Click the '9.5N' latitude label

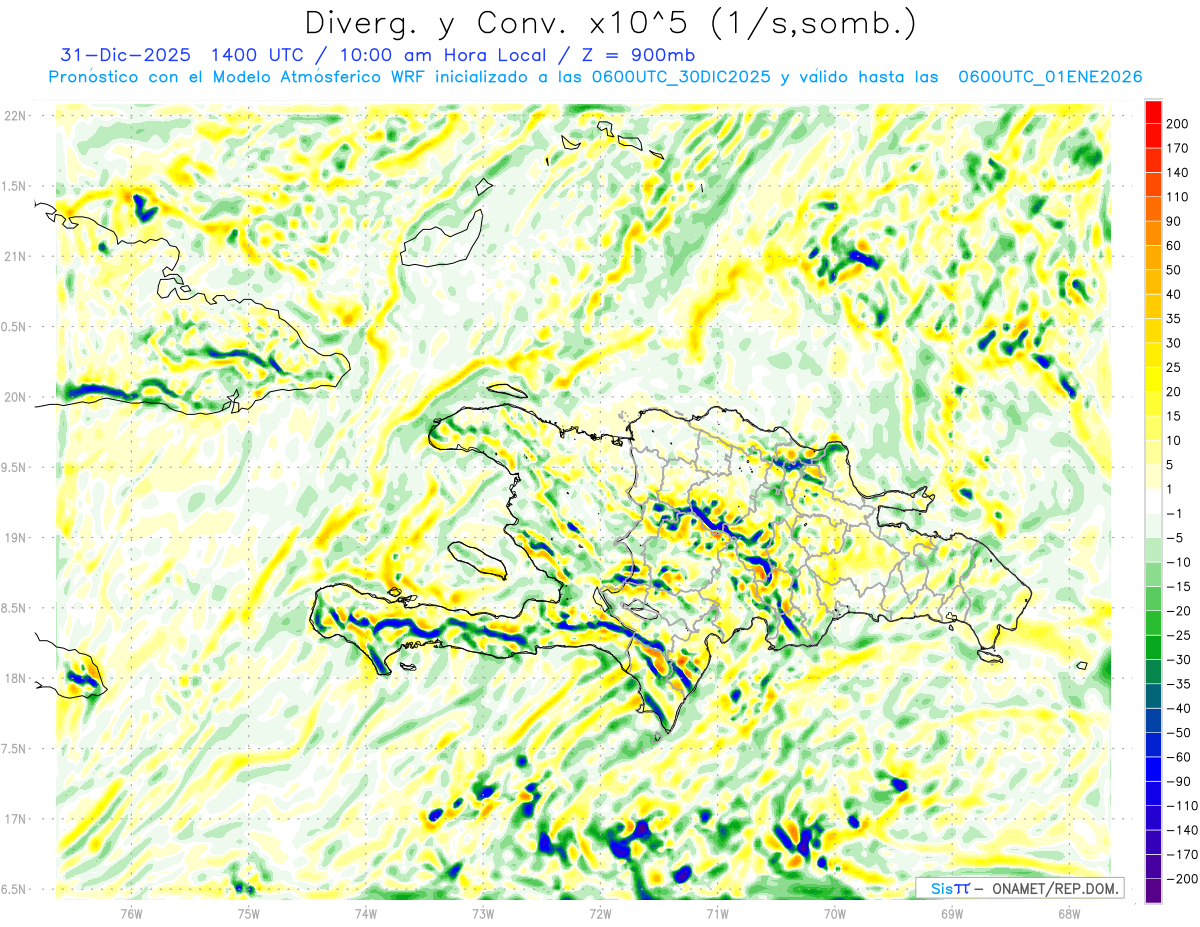click(15, 467)
